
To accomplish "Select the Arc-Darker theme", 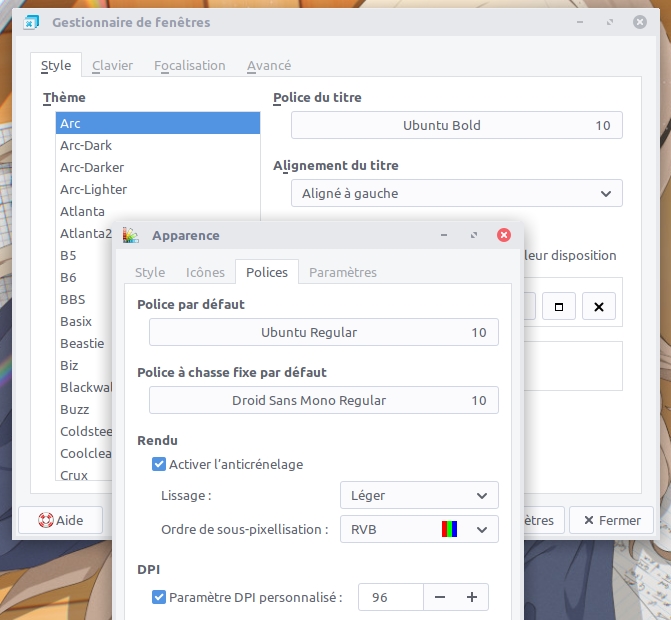I will click(158, 167).
